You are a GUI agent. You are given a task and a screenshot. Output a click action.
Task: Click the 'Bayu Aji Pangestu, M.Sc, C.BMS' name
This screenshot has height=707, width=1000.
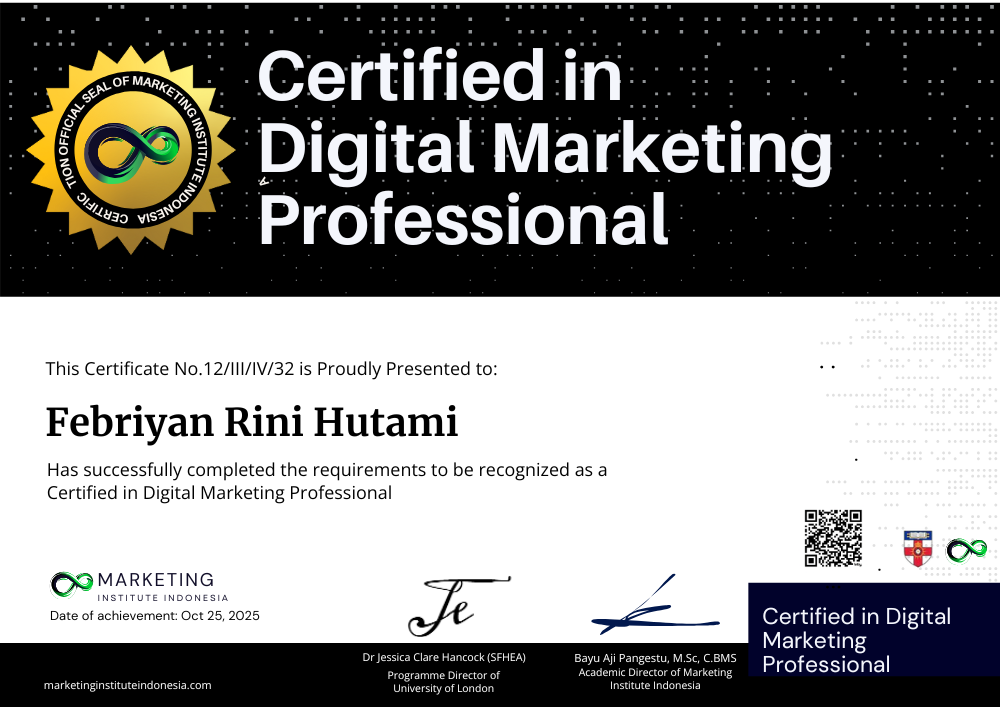click(x=655, y=658)
